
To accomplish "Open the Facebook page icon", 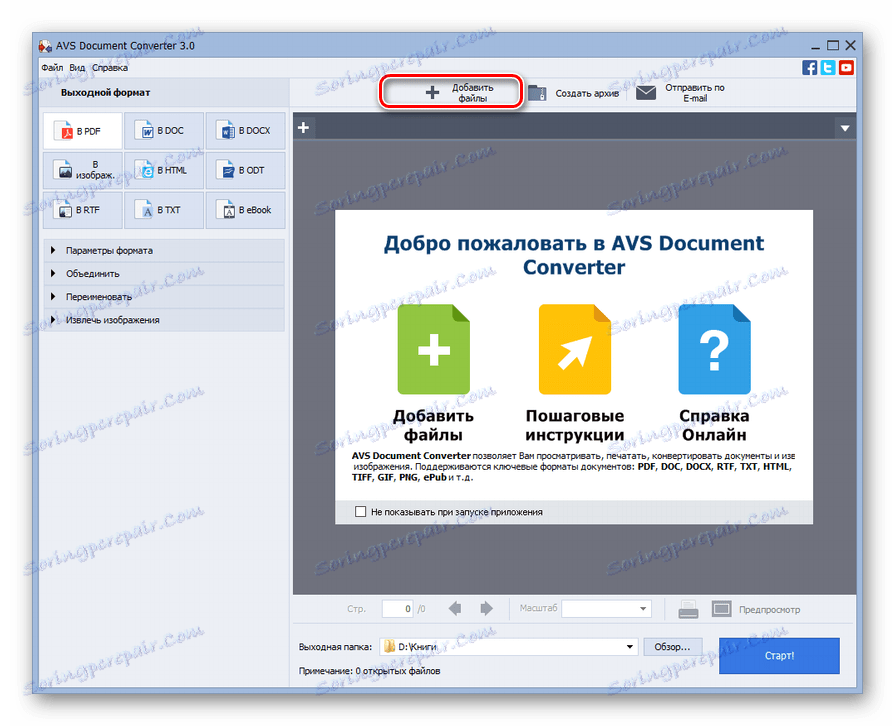I will pyautogui.click(x=809, y=67).
